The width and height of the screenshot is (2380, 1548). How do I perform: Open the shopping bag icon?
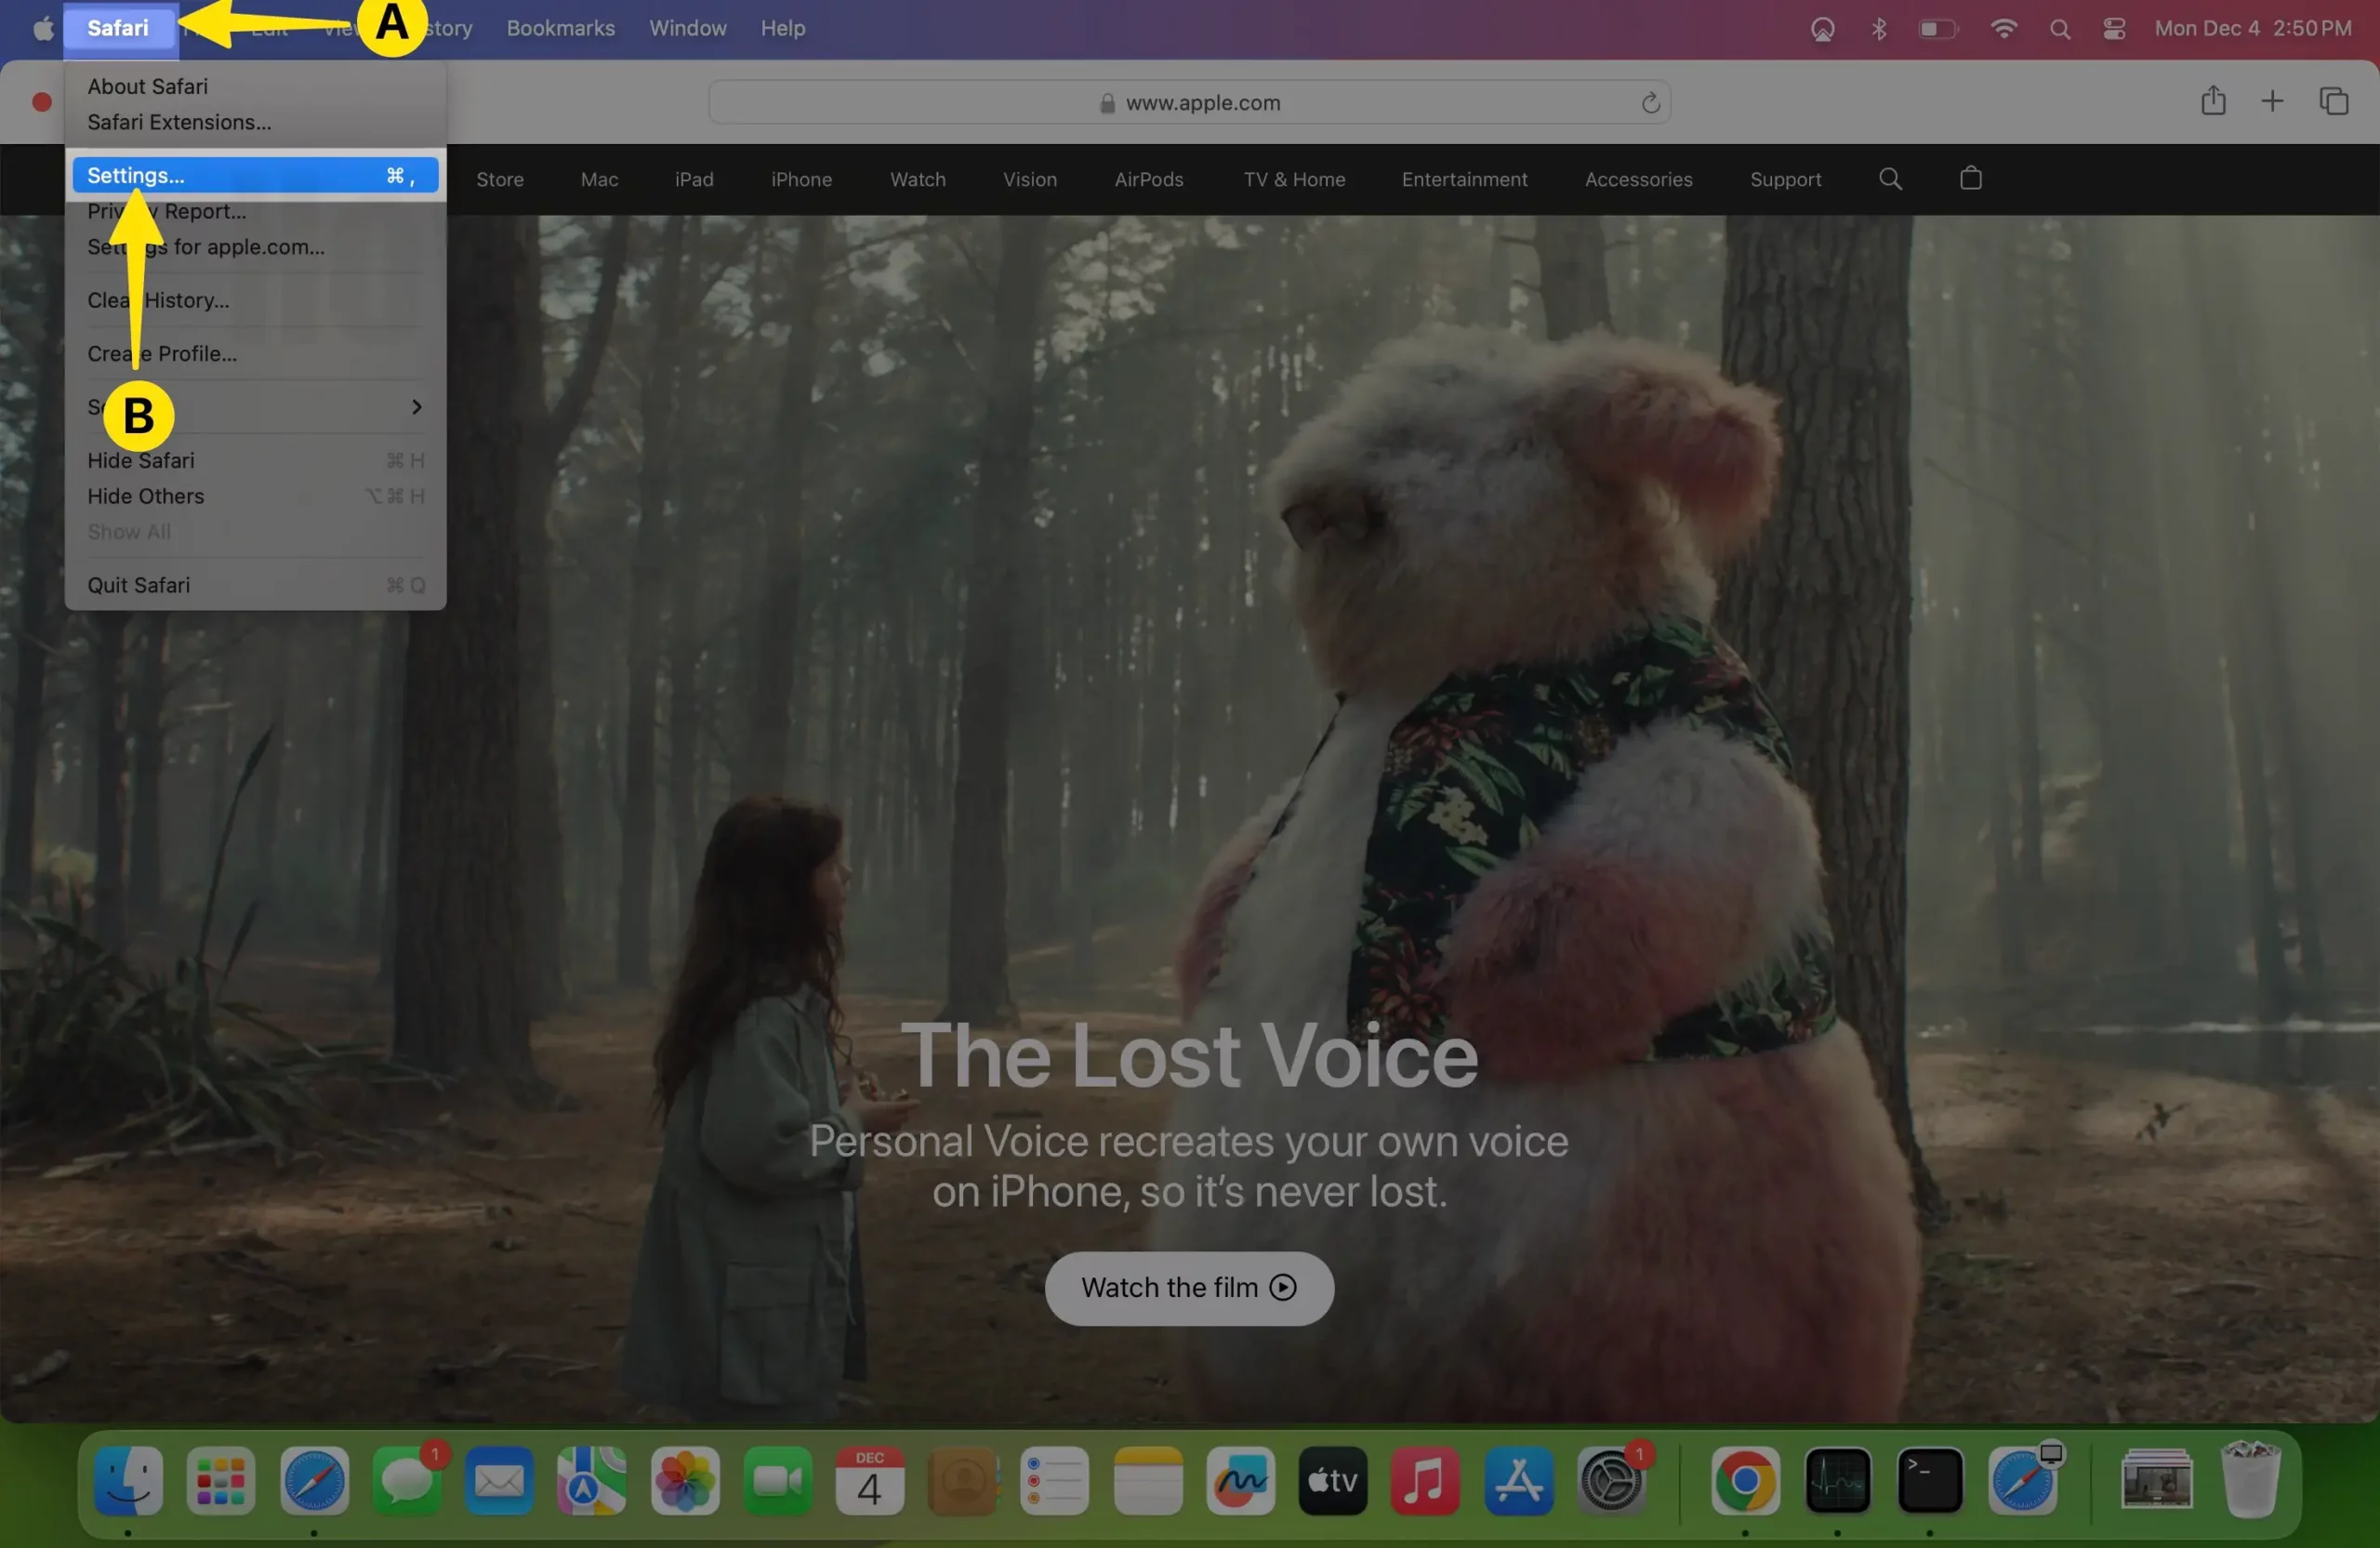(x=1970, y=178)
